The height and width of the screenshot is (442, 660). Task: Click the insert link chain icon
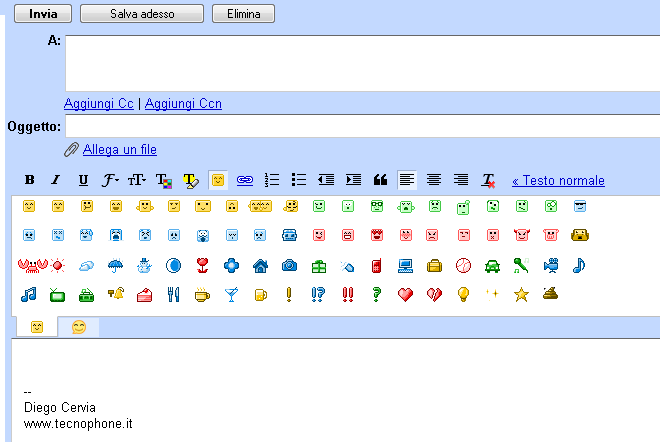(244, 180)
